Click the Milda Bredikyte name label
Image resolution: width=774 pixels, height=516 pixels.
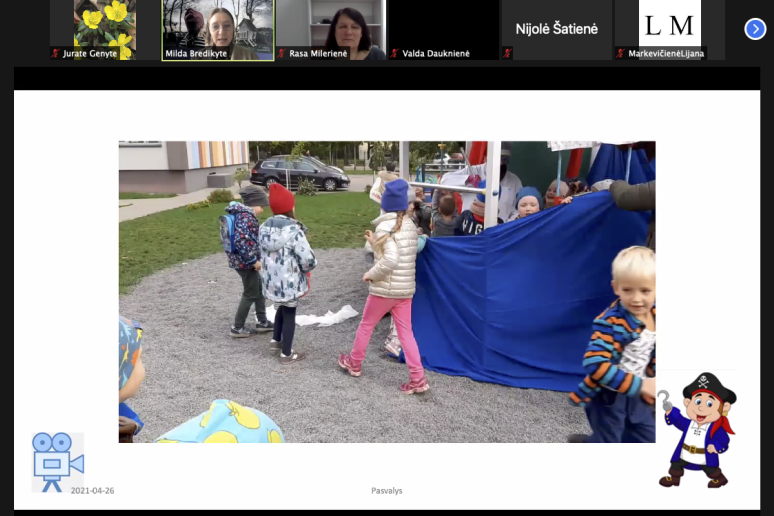[196, 53]
